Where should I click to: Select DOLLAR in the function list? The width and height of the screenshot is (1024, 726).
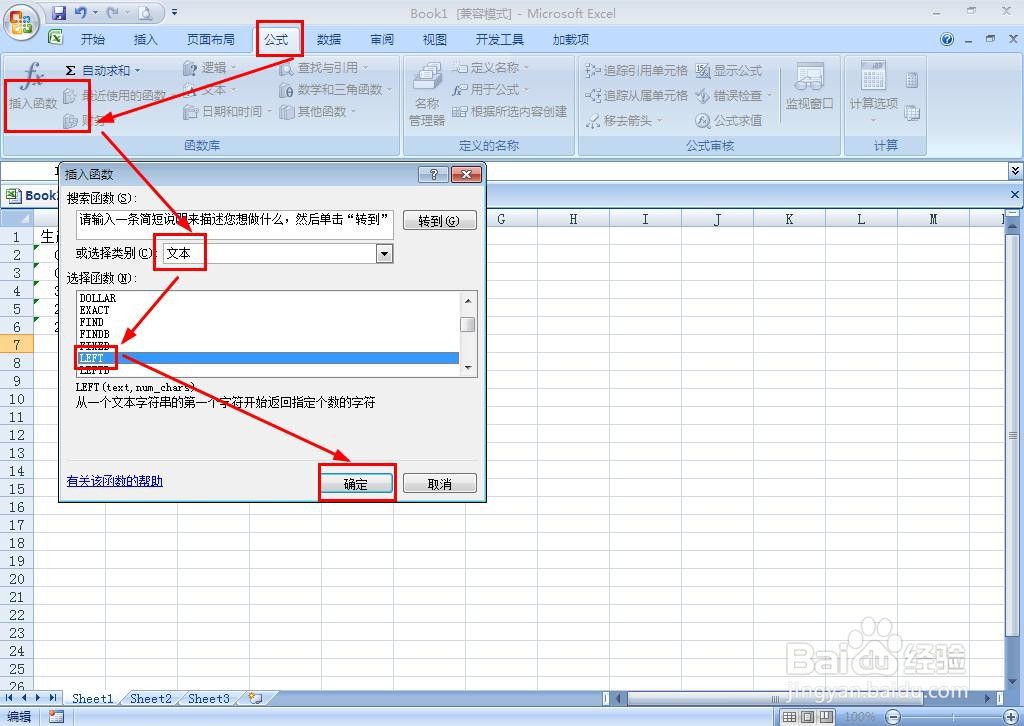click(268, 298)
